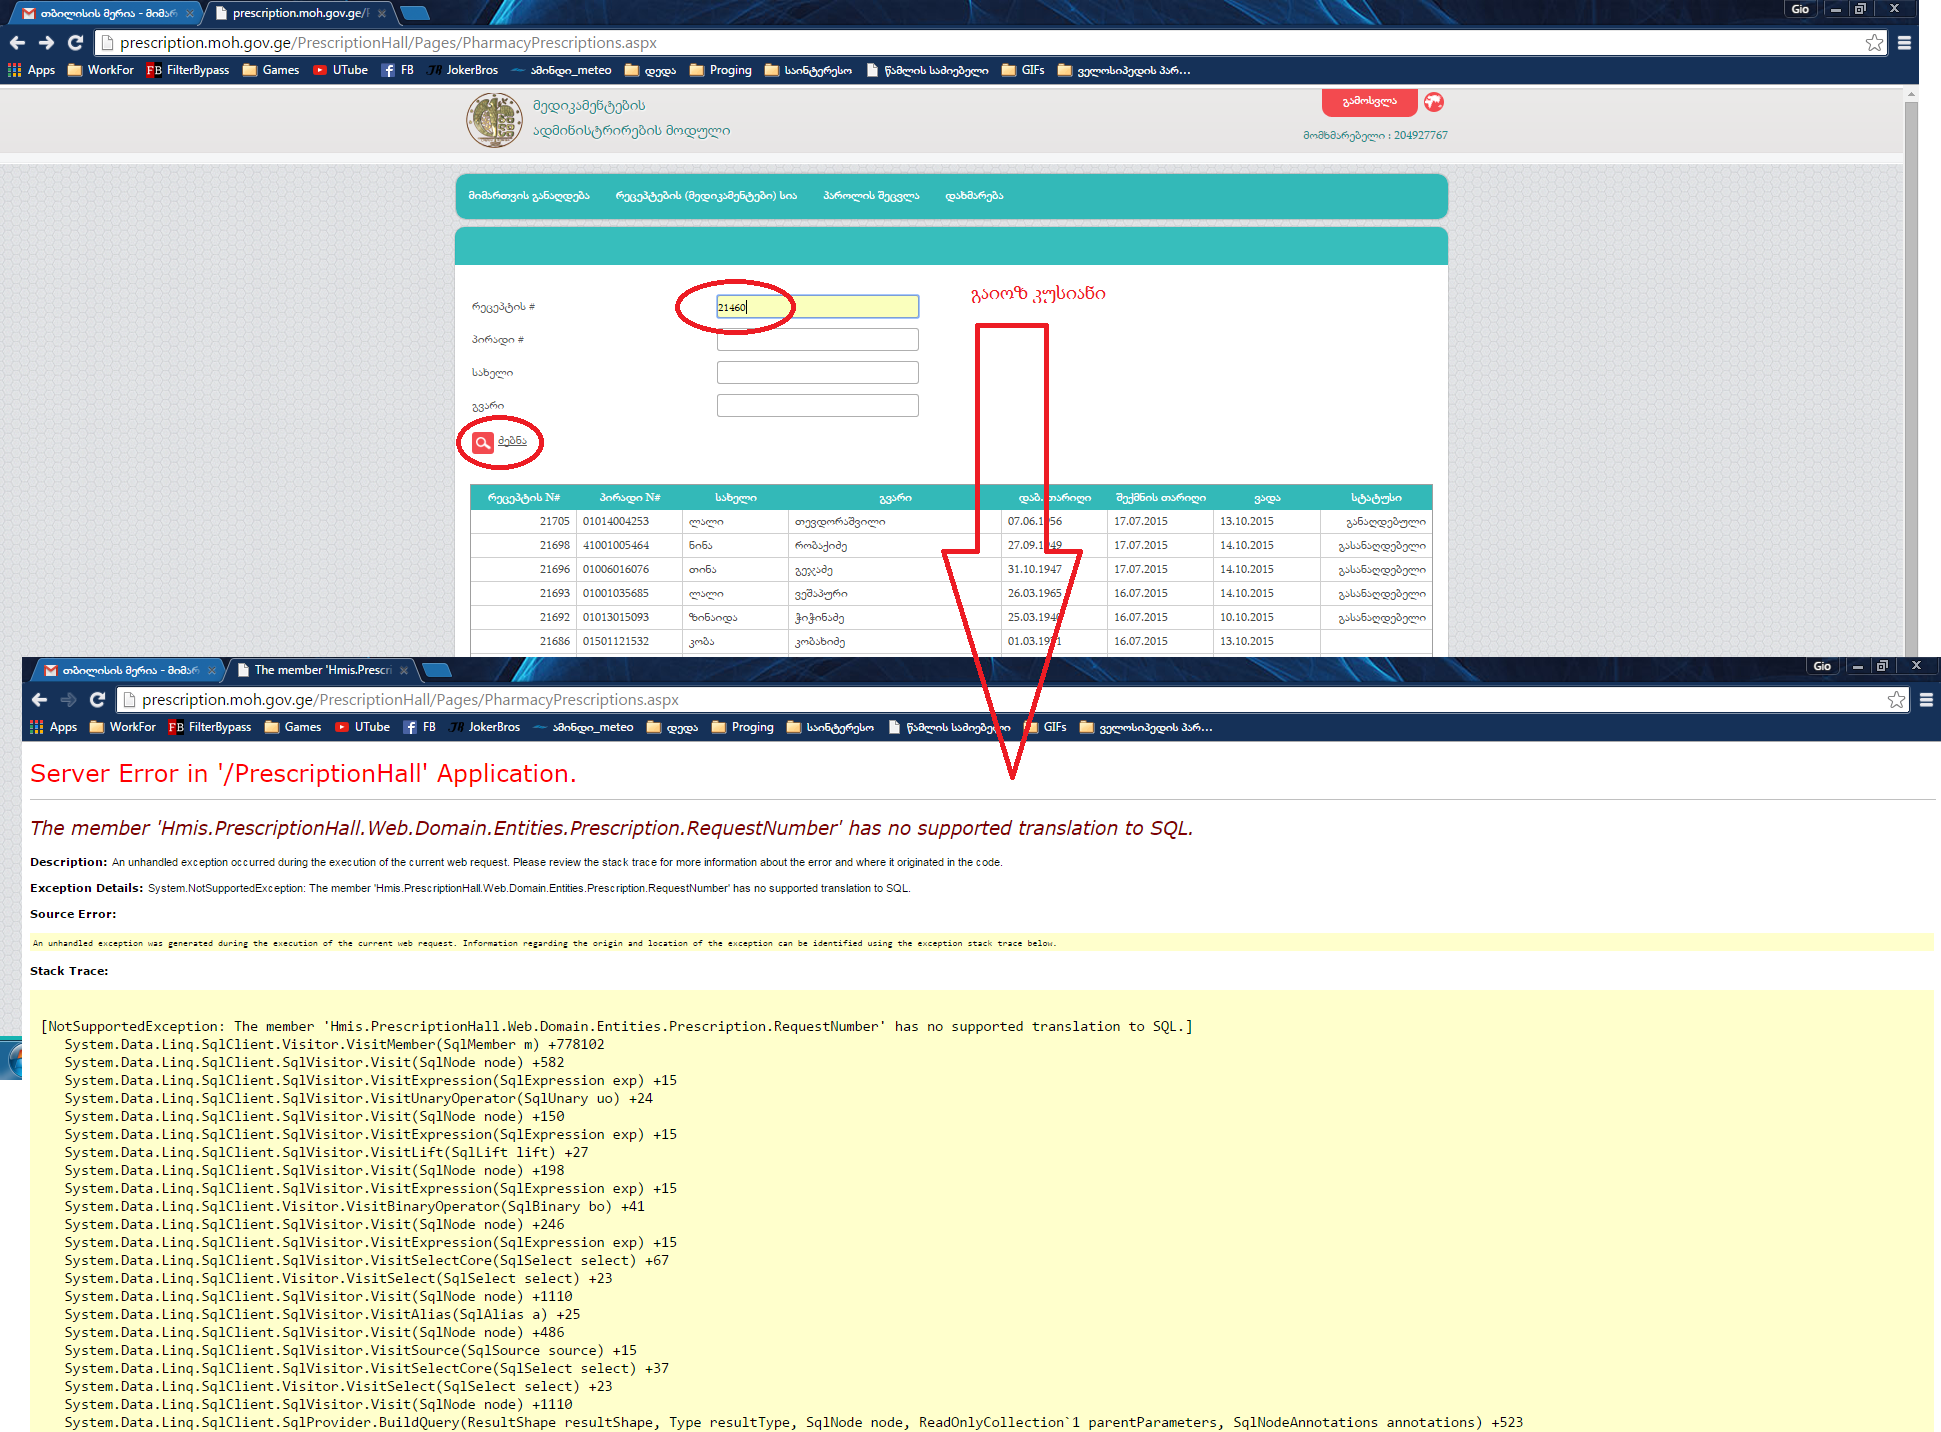This screenshot has width=1941, height=1432.
Task: Click the red გამოსვლა button
Action: tap(1368, 102)
